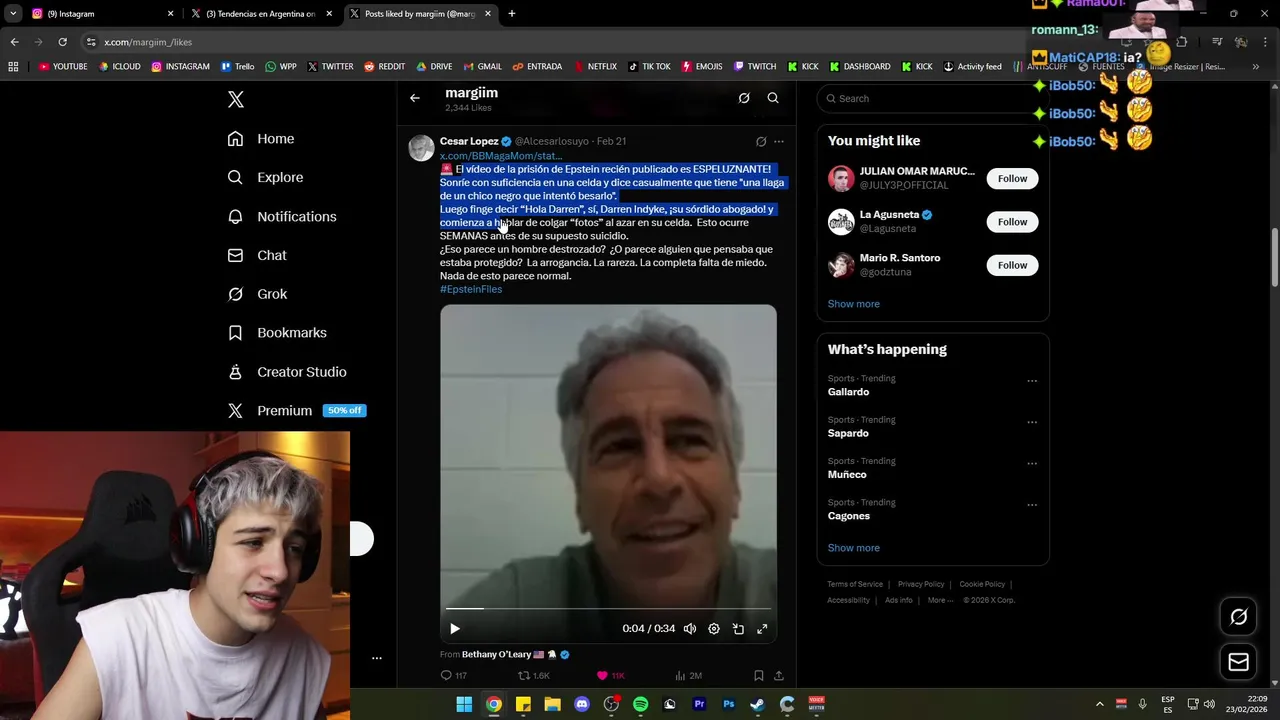Screen dimensions: 1280x720
Task: Expand the More footer link
Action: point(940,600)
